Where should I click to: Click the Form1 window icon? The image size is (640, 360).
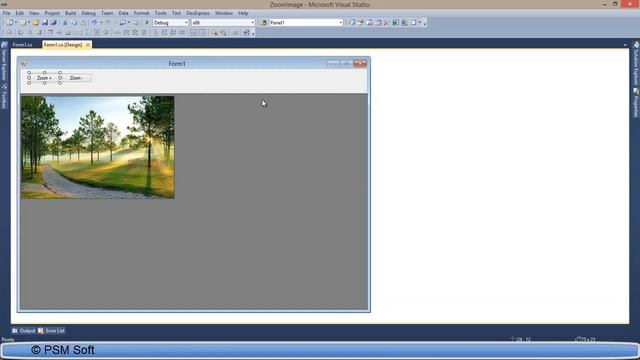[x=24, y=63]
